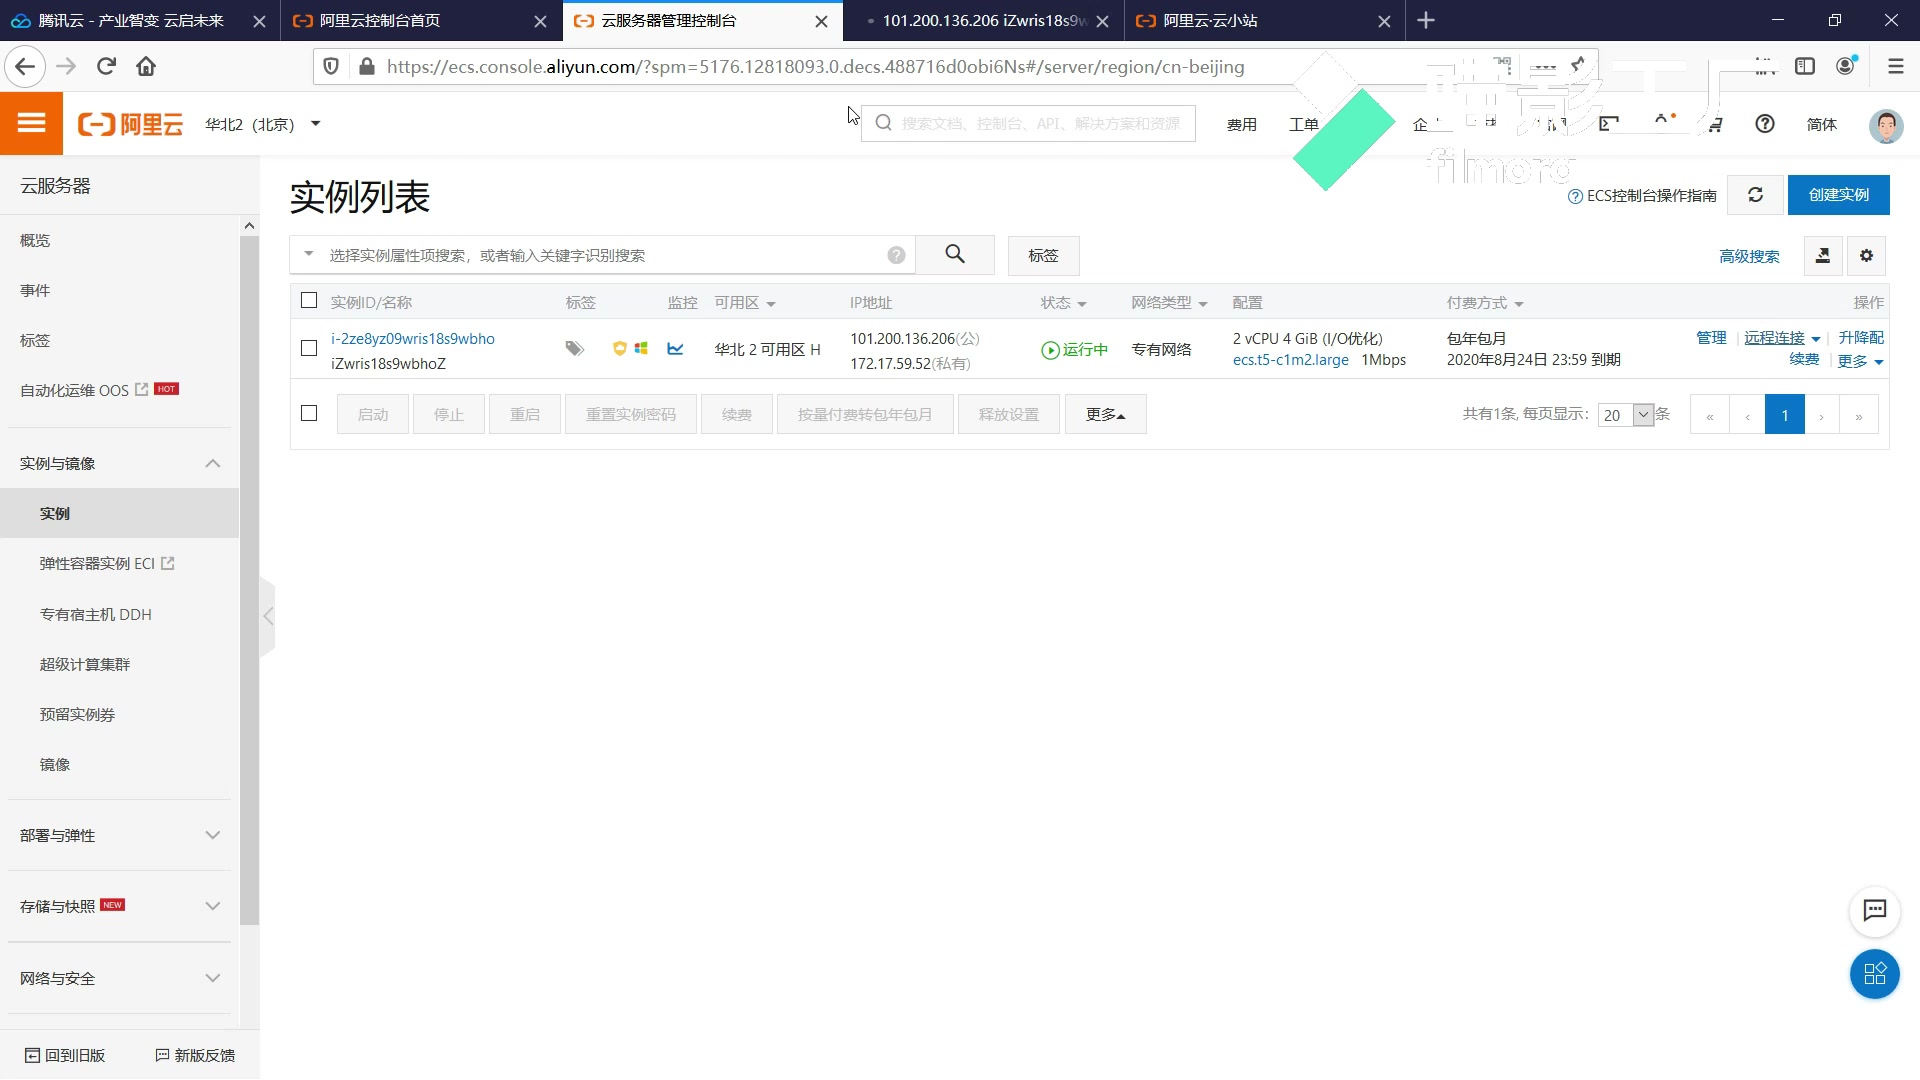The width and height of the screenshot is (1920, 1080).
Task: Click the export instance list icon
Action: click(x=1823, y=256)
